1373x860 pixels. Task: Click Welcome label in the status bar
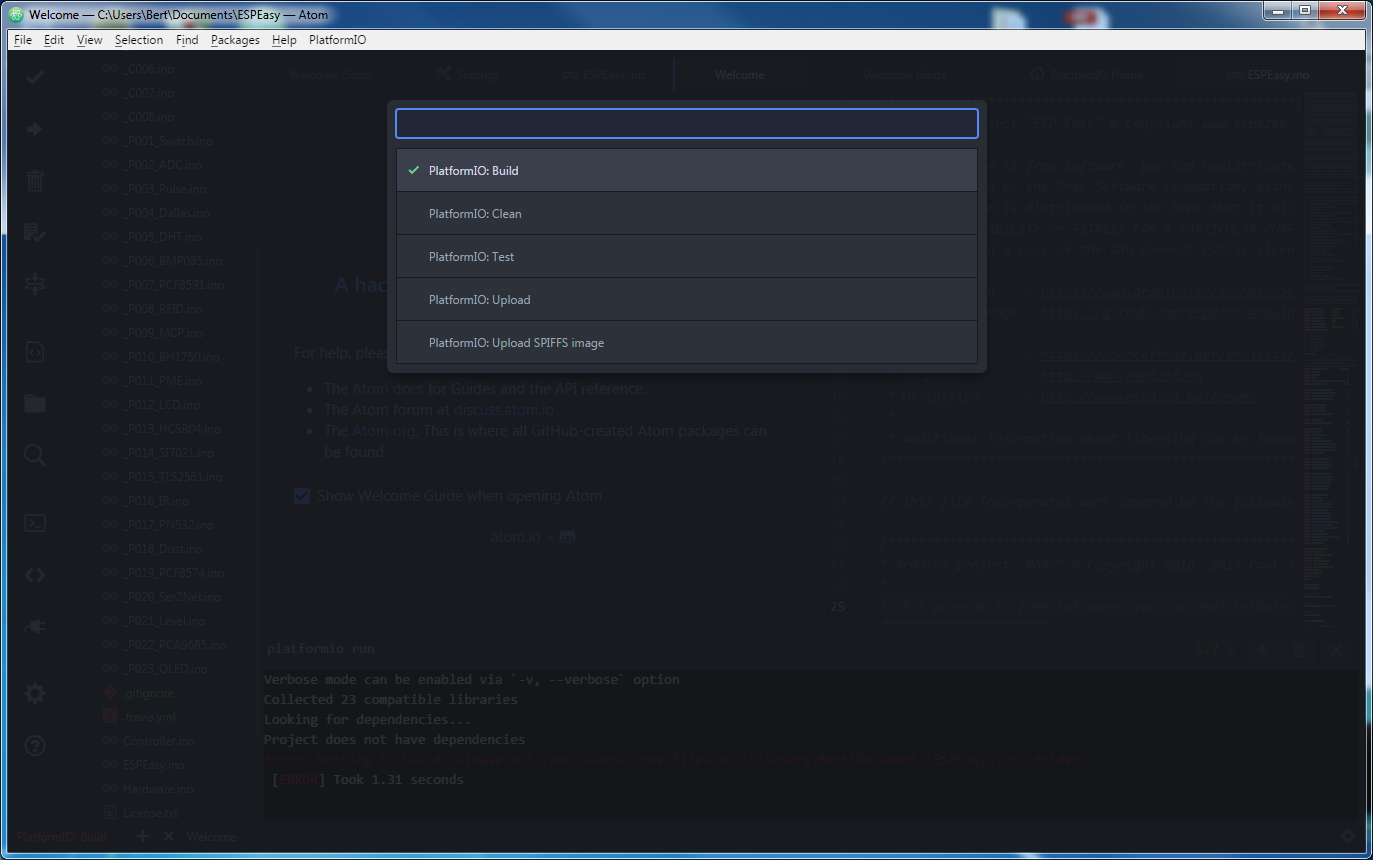tap(211, 837)
